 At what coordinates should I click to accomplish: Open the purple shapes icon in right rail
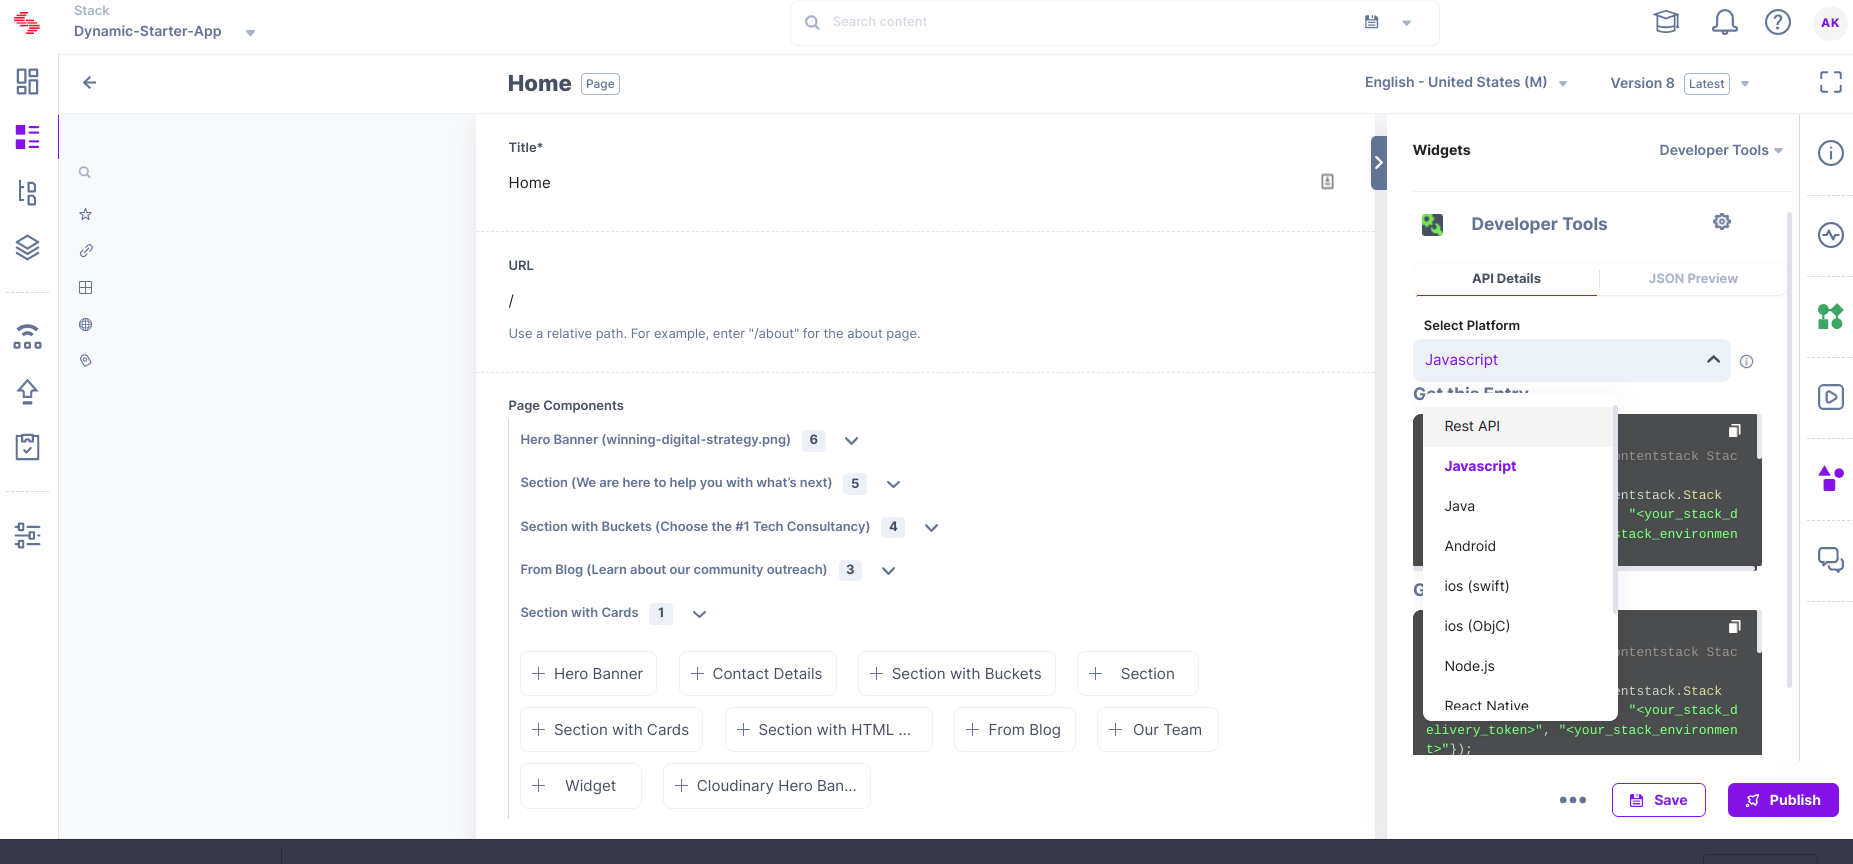pos(1831,478)
